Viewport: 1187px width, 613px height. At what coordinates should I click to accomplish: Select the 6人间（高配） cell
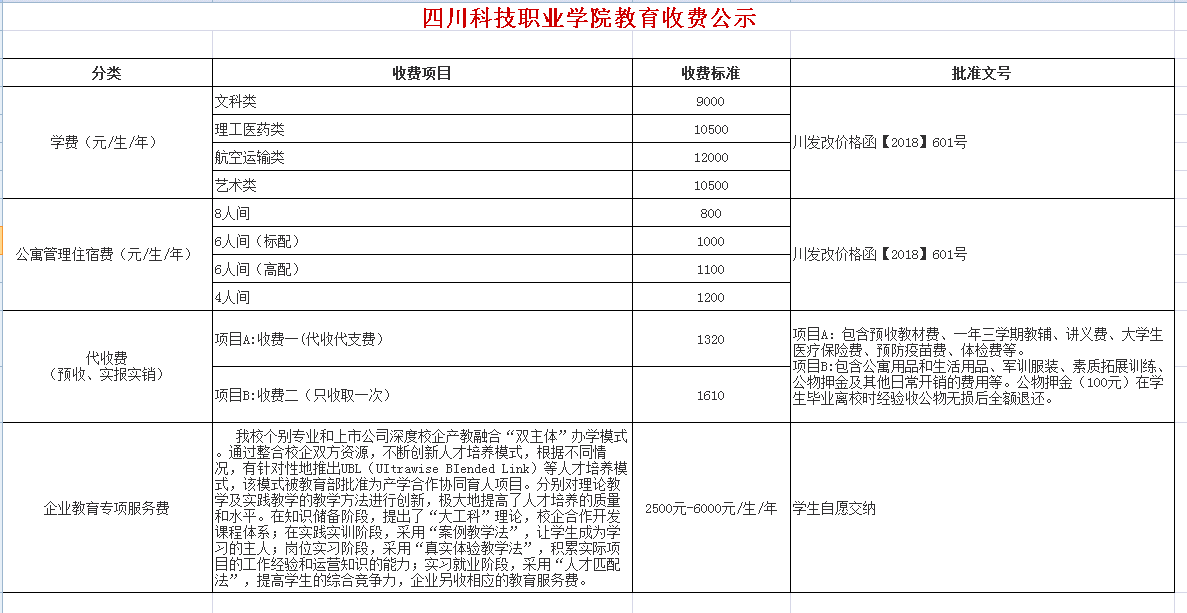pyautogui.click(x=422, y=269)
